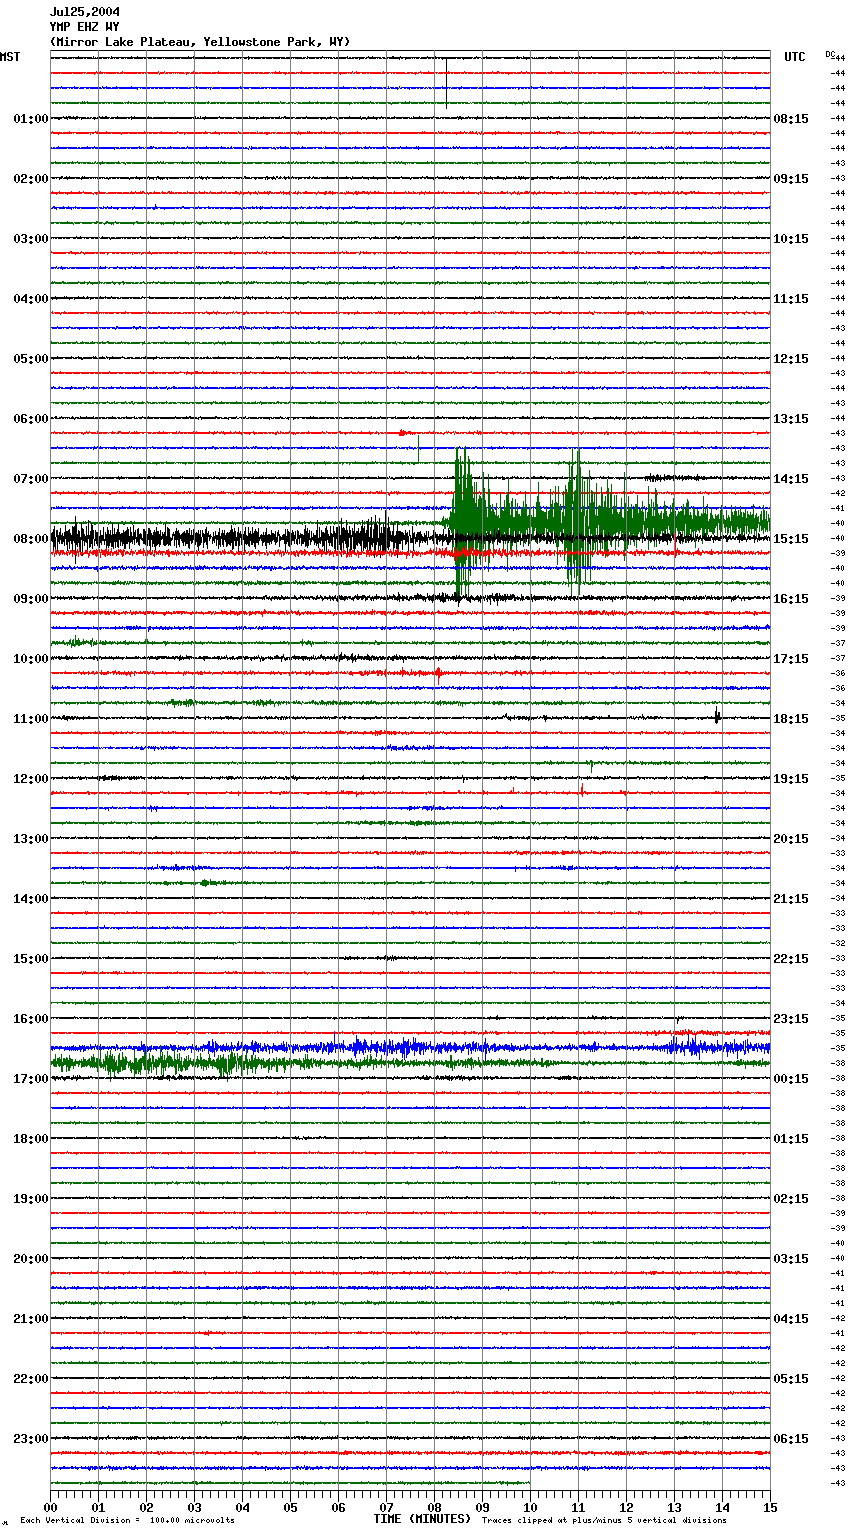Select the 02:00 MST hour label
This screenshot has height=1534, width=850.
click(x=31, y=179)
